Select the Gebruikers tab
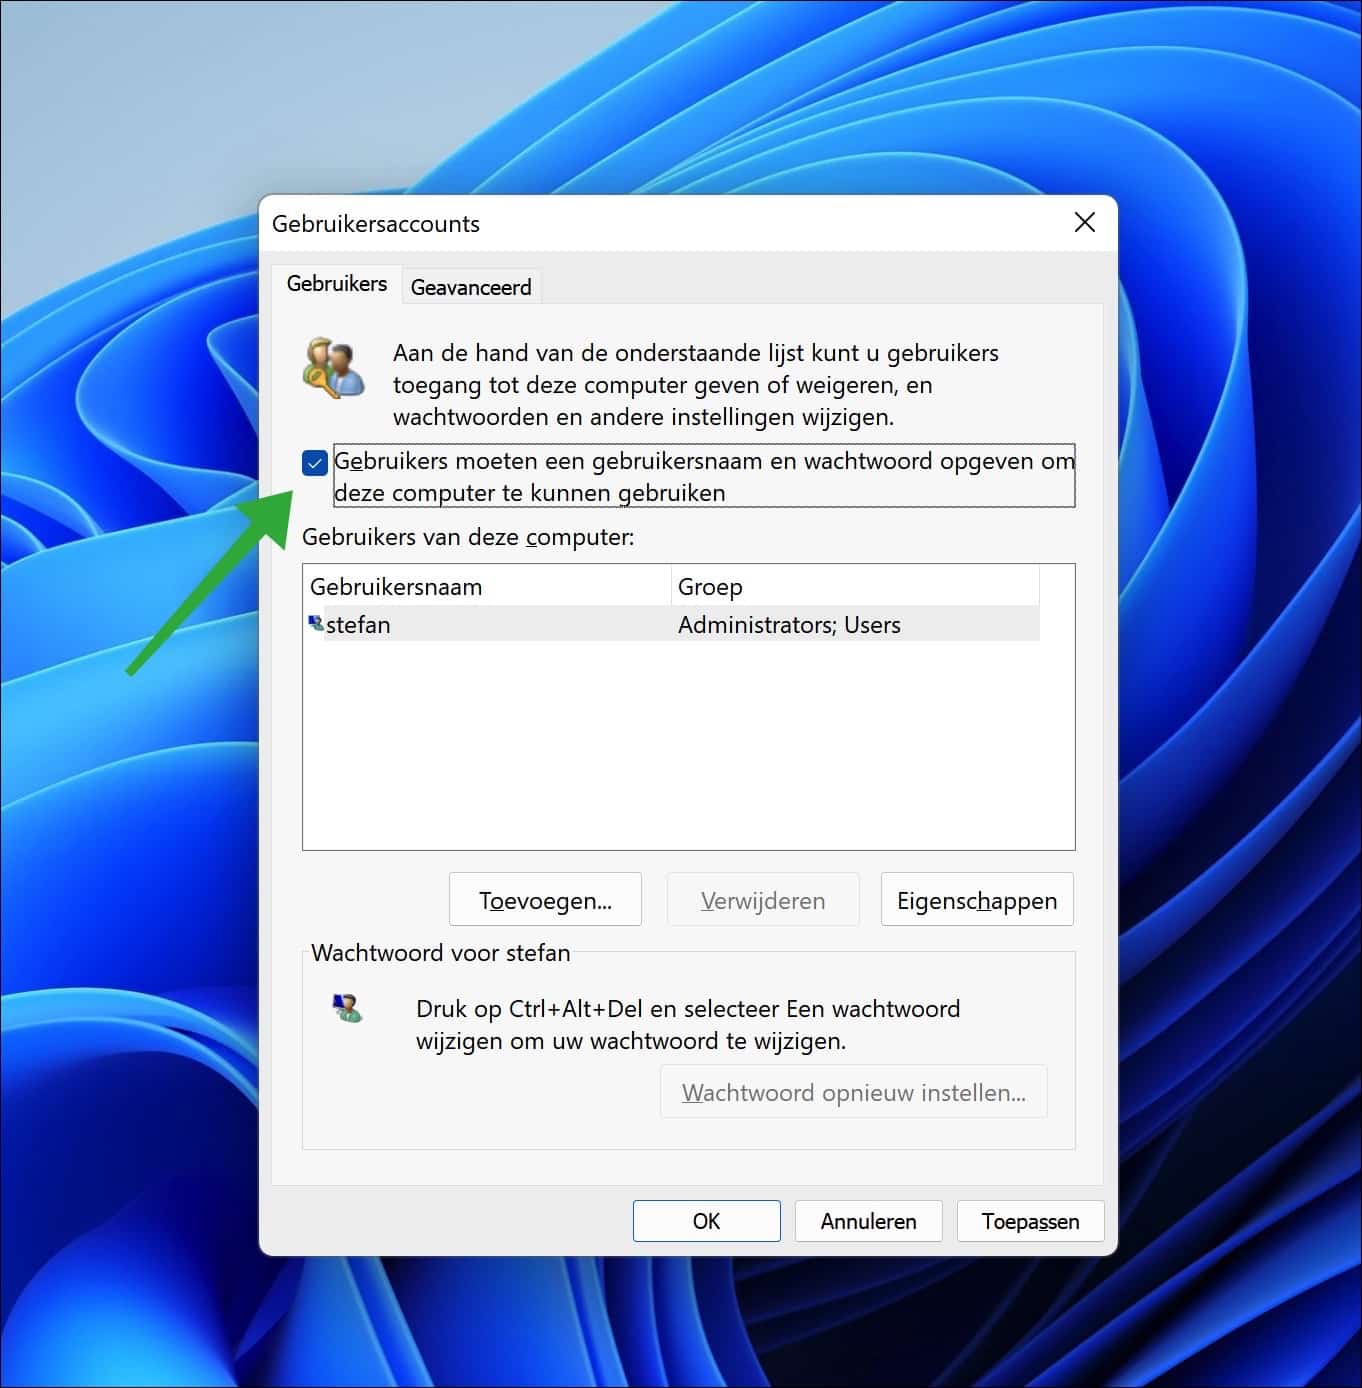The height and width of the screenshot is (1388, 1362). click(x=337, y=283)
